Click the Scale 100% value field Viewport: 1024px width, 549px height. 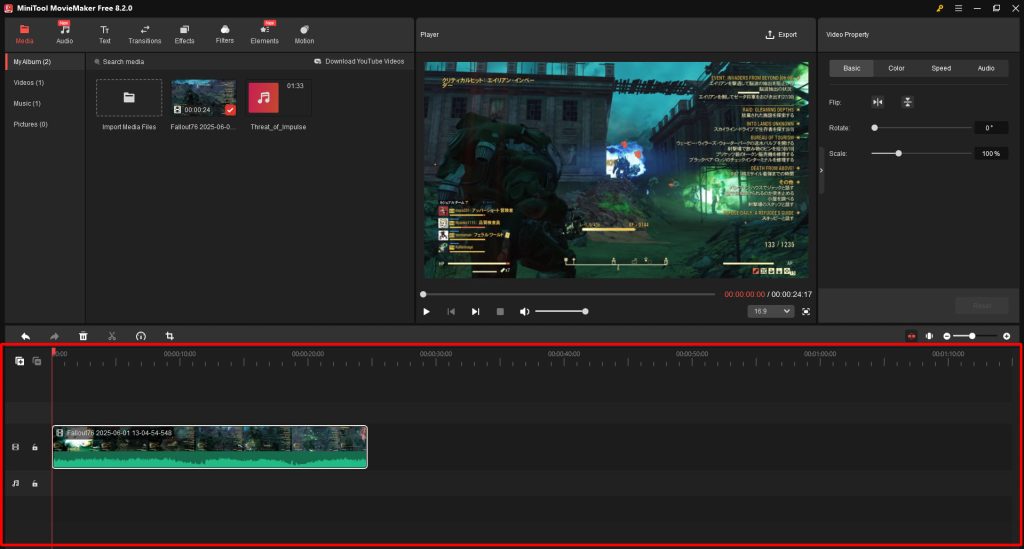point(991,153)
